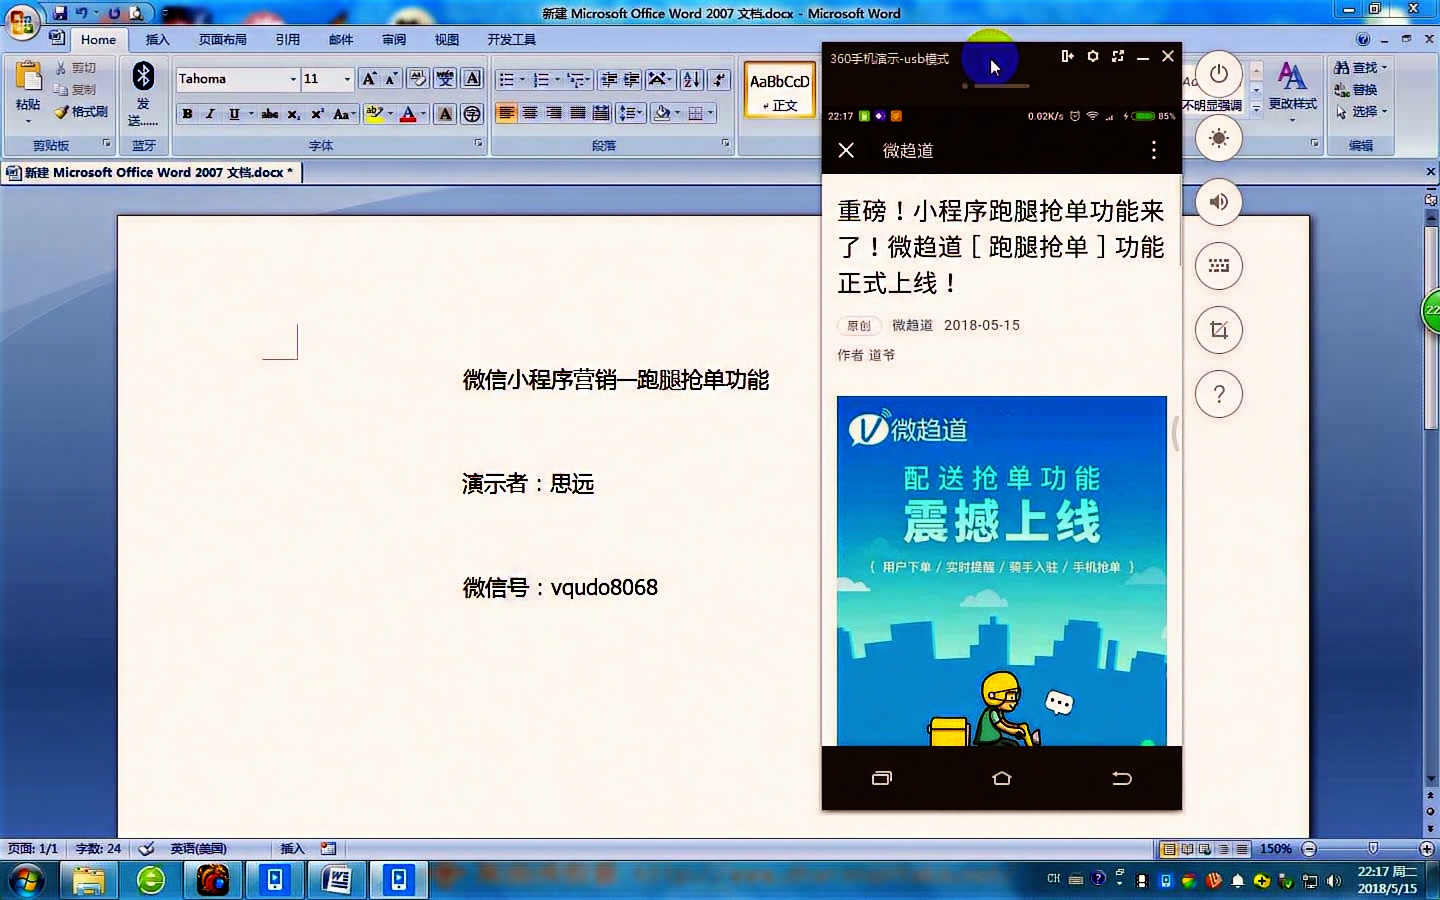Open font size dropdown
The height and width of the screenshot is (900, 1440).
click(347, 79)
